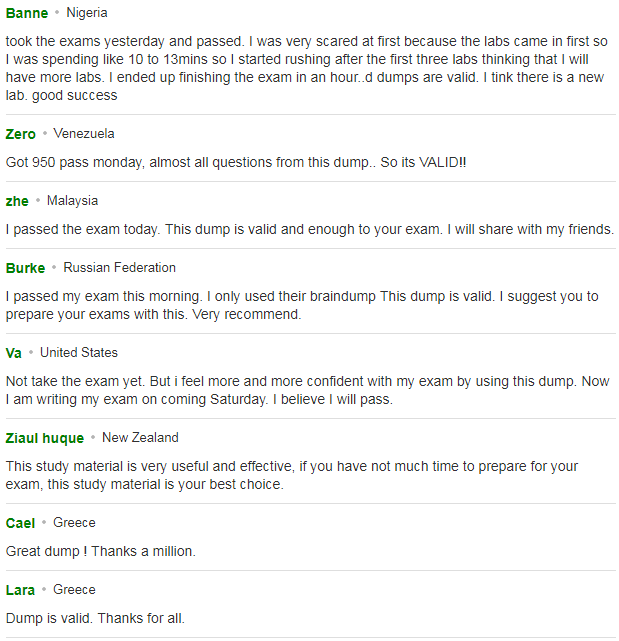Click Banne's review about the labs

[307, 68]
